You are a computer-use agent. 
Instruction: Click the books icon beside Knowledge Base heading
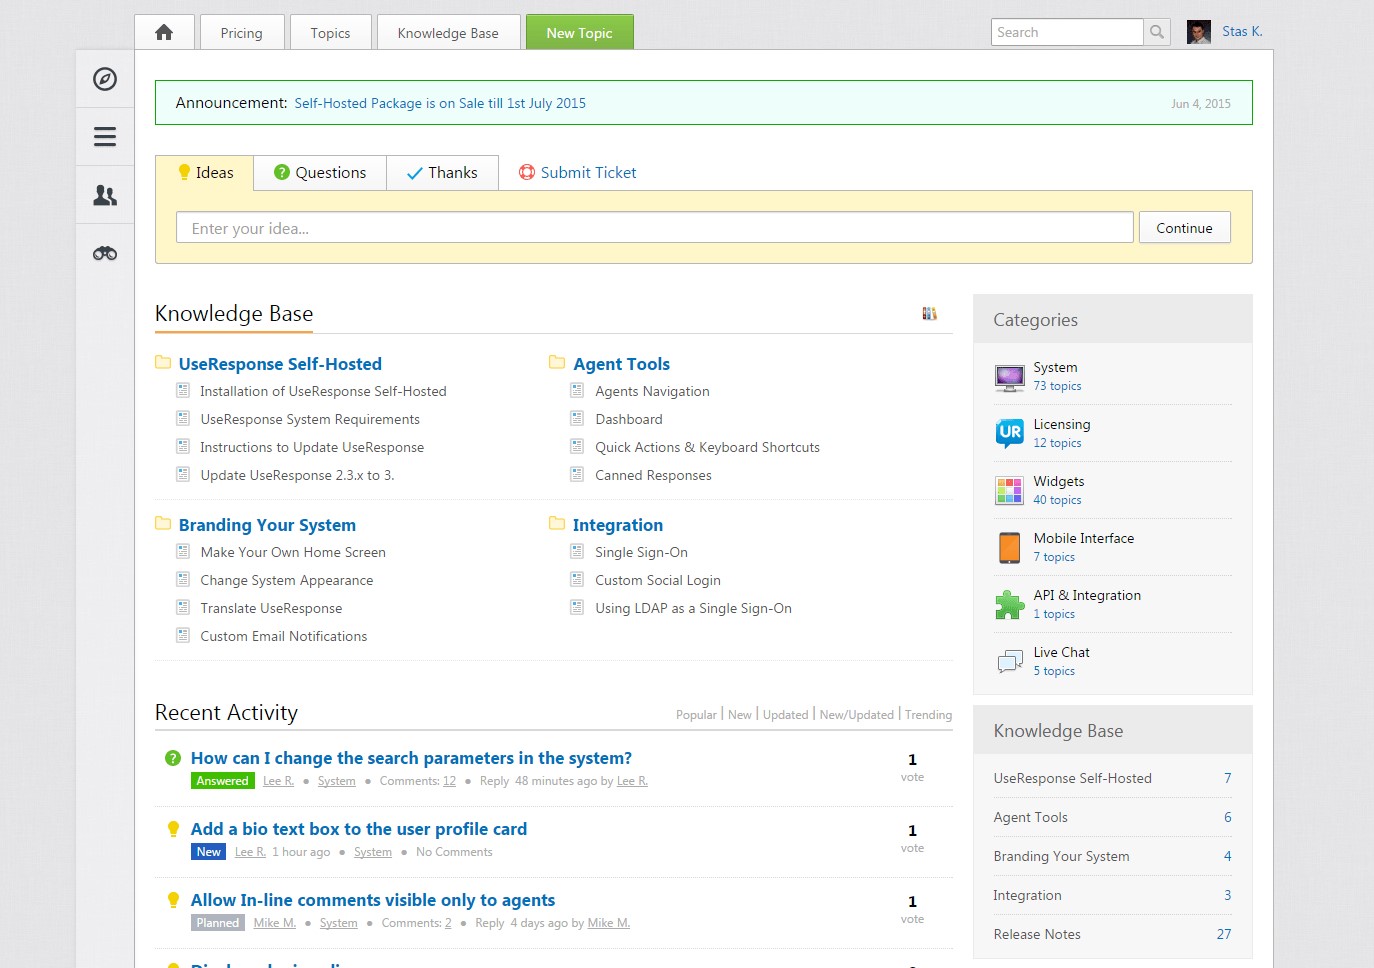(929, 313)
